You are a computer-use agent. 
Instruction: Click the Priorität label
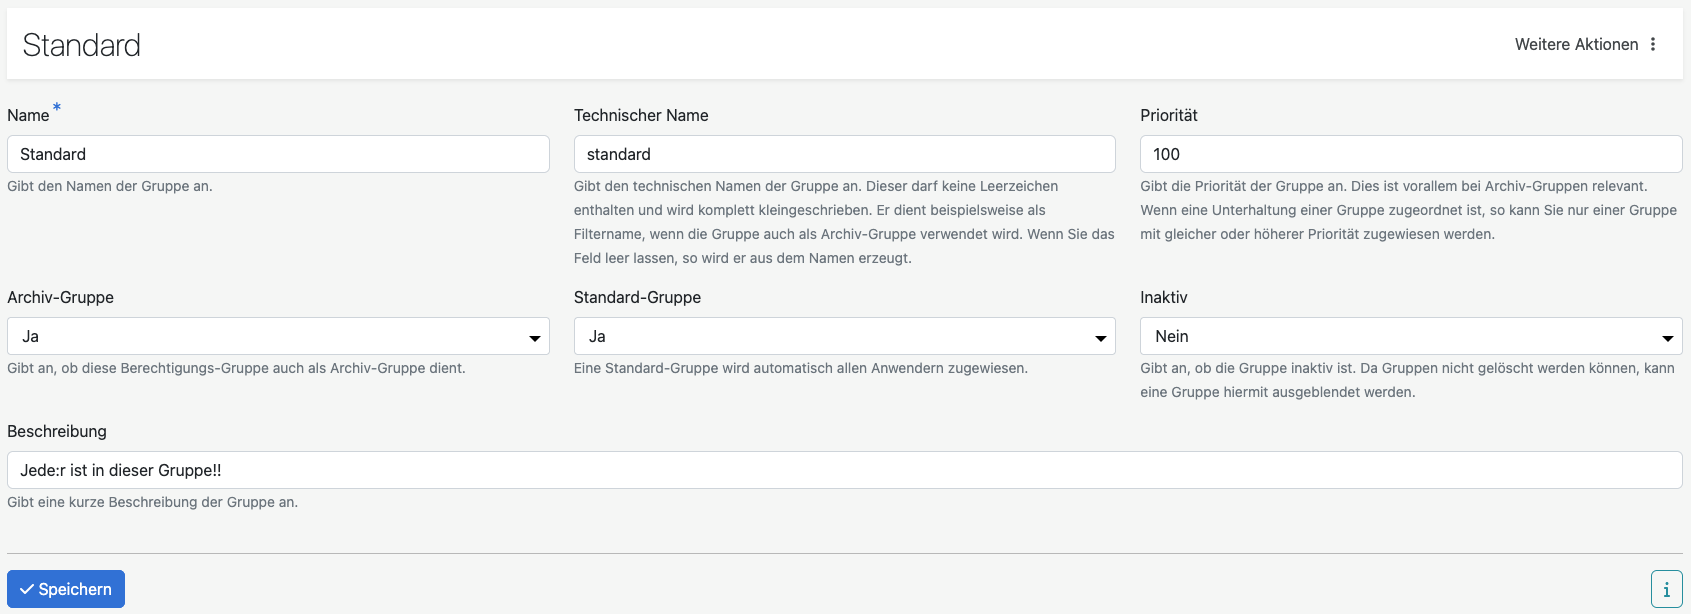[1168, 115]
